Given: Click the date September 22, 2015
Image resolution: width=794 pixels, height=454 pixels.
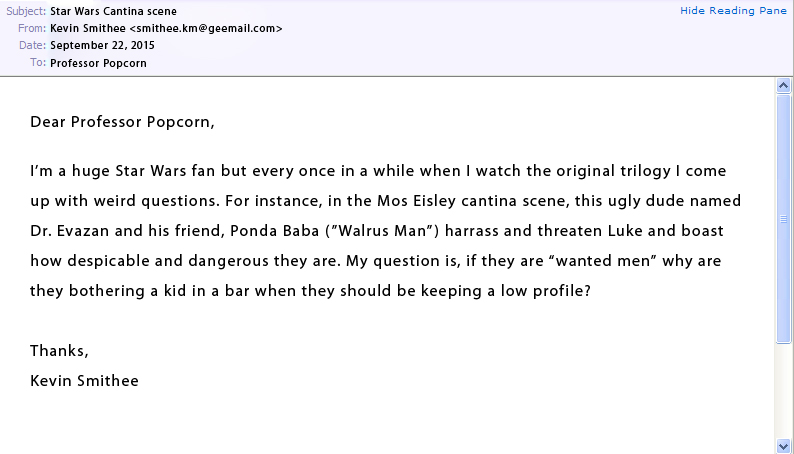Looking at the screenshot, I should click(x=102, y=46).
